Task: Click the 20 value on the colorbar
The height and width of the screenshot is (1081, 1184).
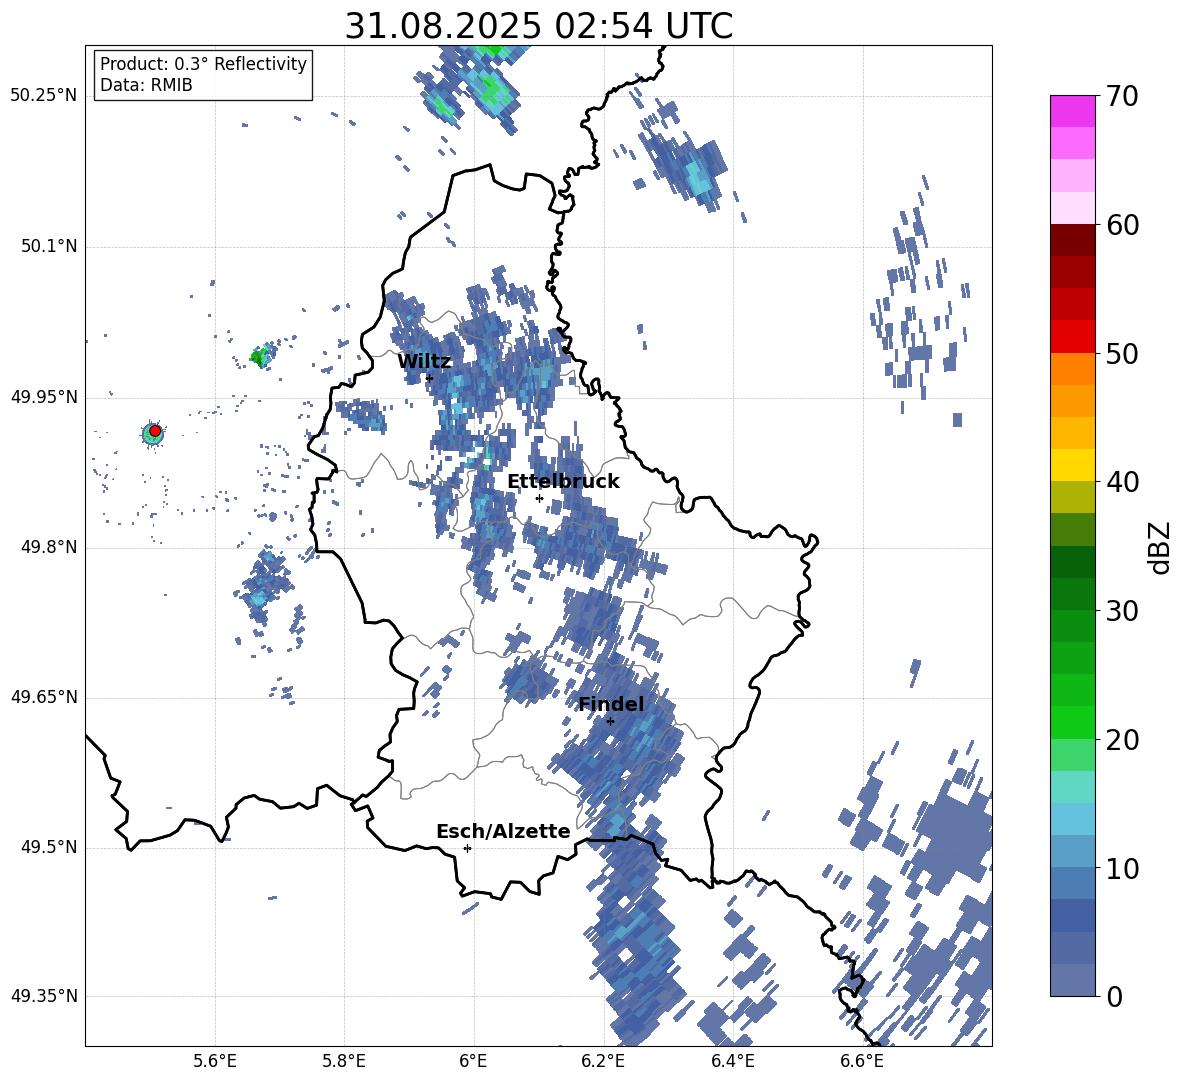Action: [1122, 739]
